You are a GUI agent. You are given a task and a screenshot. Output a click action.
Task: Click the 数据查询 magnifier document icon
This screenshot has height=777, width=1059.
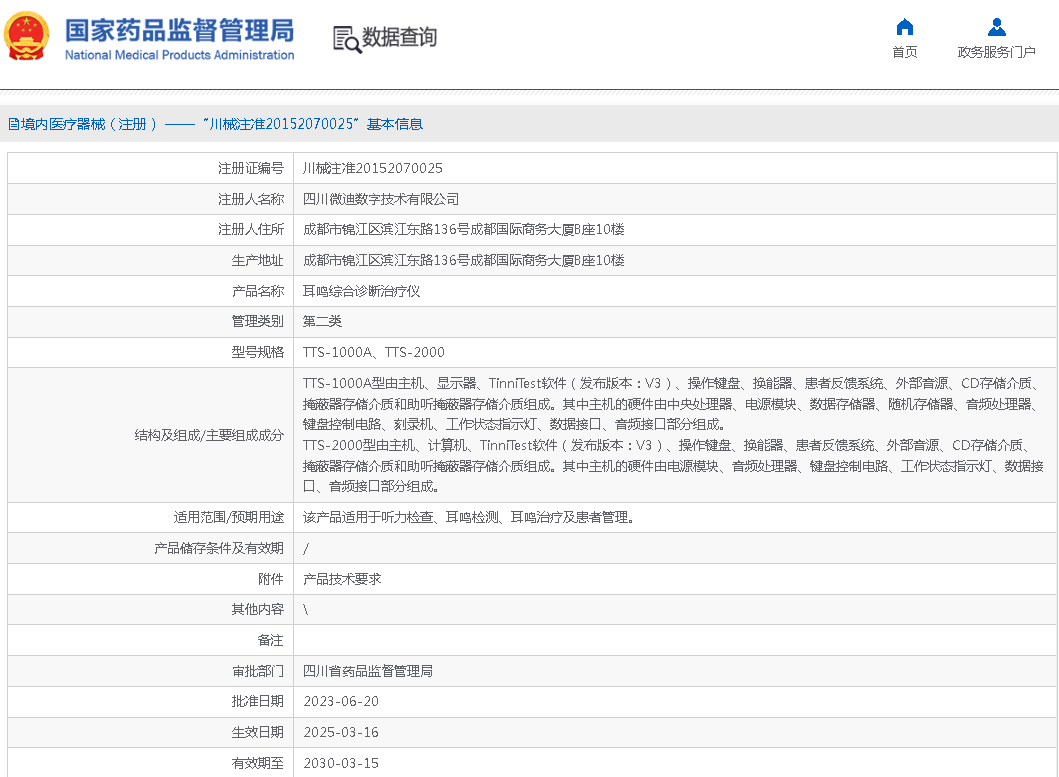[346, 39]
